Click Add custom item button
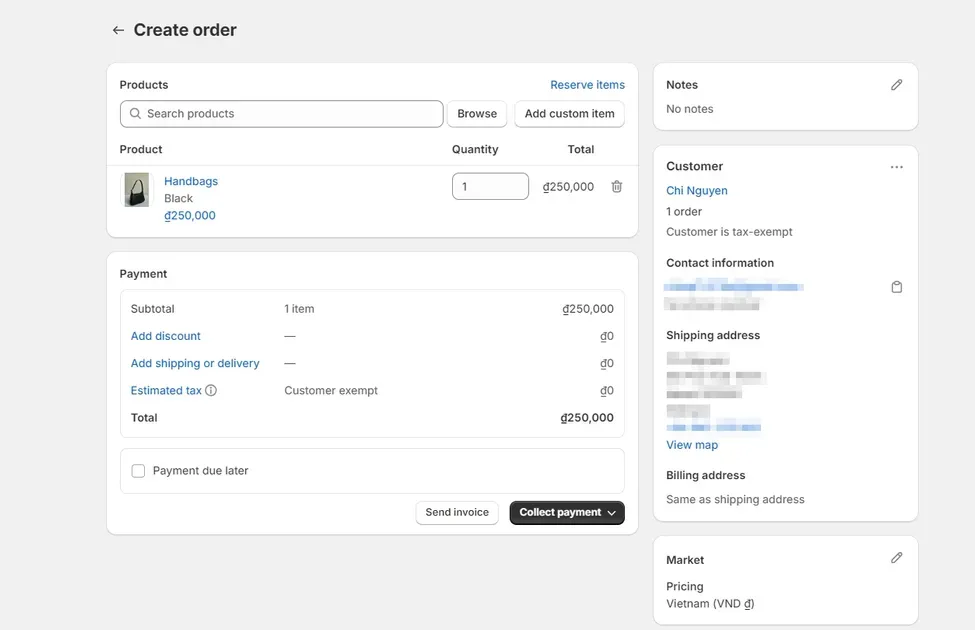The height and width of the screenshot is (630, 975). tap(569, 114)
